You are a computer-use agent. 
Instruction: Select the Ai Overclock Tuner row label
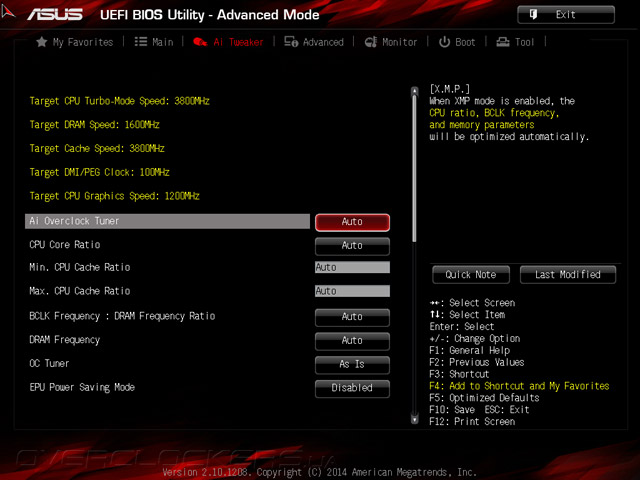click(167, 221)
